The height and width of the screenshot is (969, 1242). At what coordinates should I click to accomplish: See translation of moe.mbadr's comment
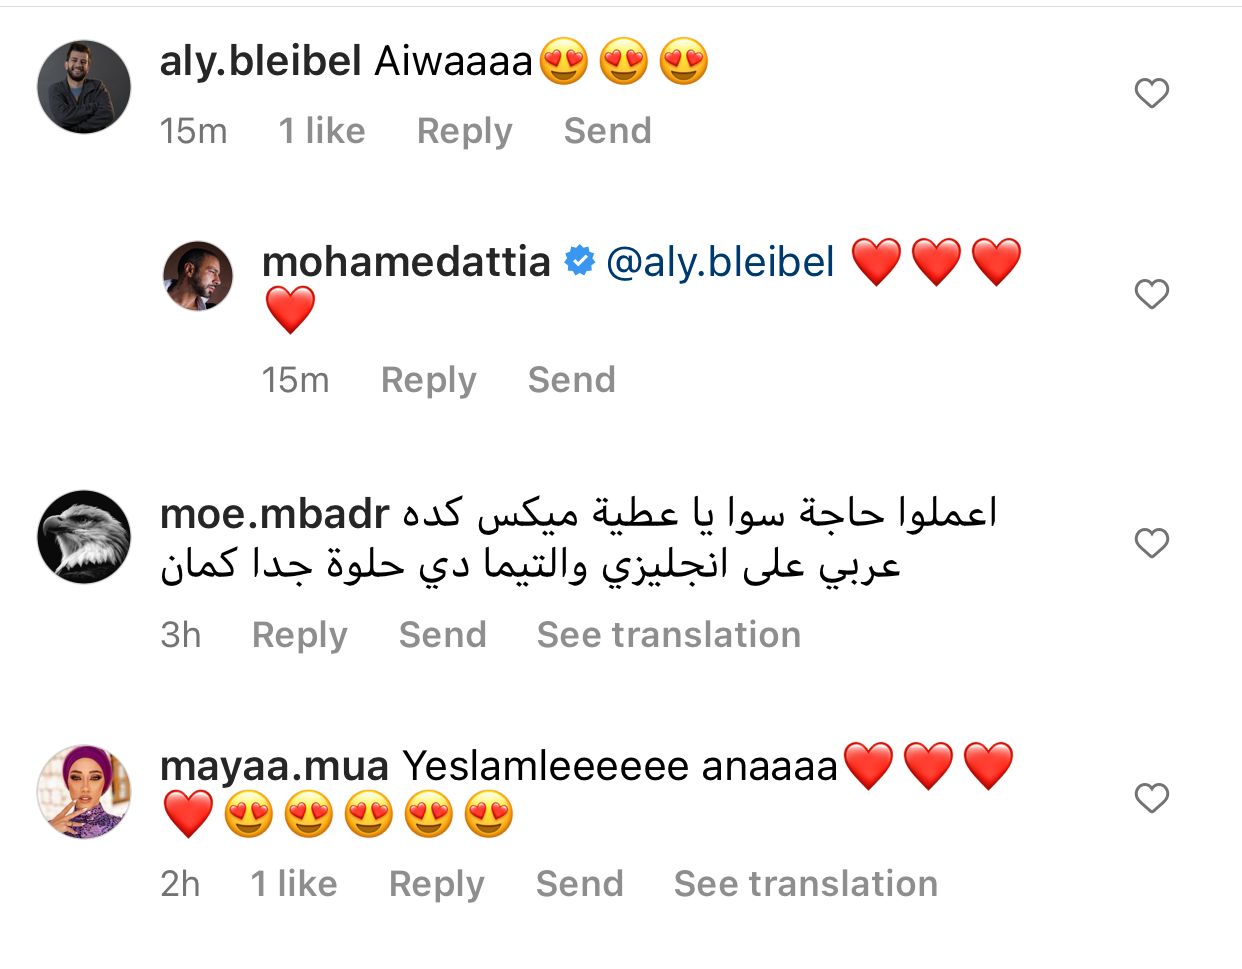668,635
